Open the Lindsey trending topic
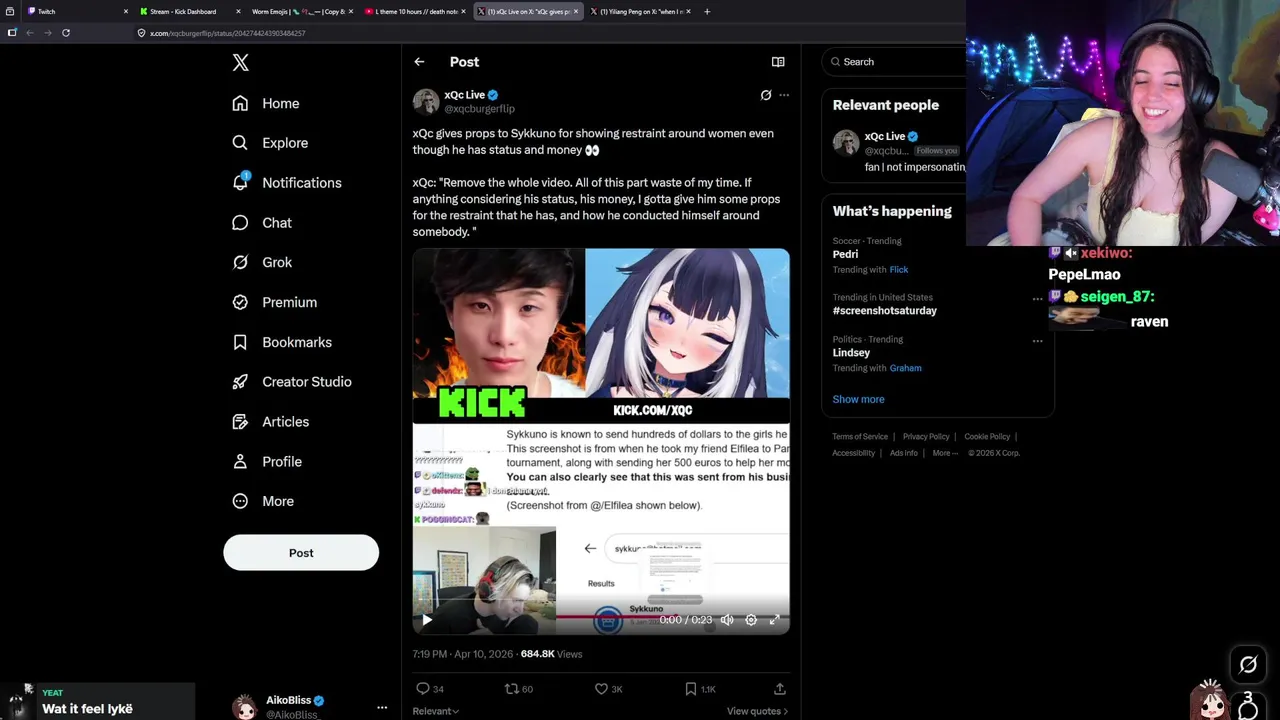The width and height of the screenshot is (1280, 720). 851,352
